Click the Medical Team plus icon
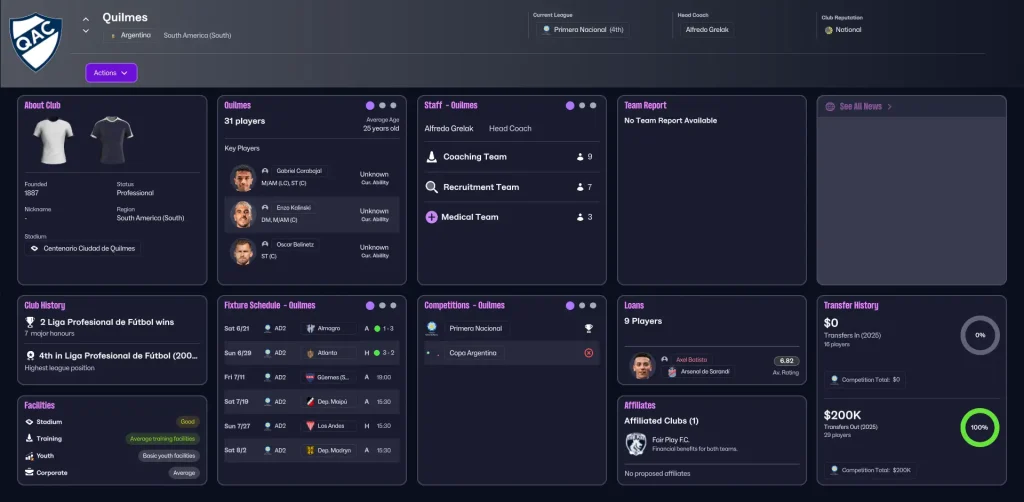Screen dimensions: 1024x502 click(432, 217)
